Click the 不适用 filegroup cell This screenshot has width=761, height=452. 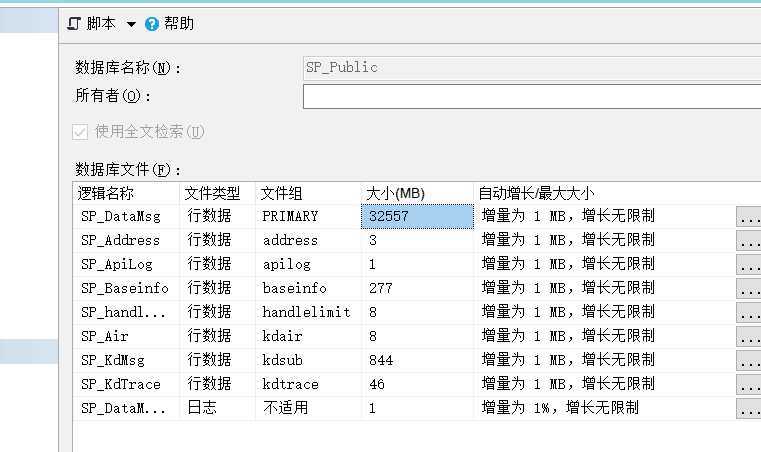pyautogui.click(x=309, y=408)
